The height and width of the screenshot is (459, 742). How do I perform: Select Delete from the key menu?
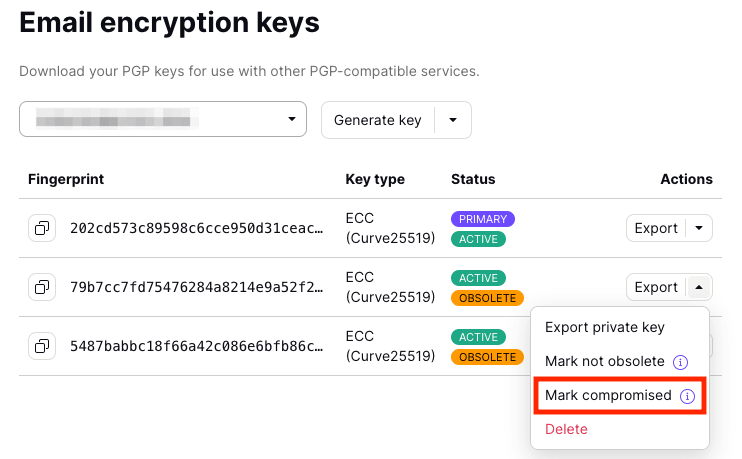[566, 429]
